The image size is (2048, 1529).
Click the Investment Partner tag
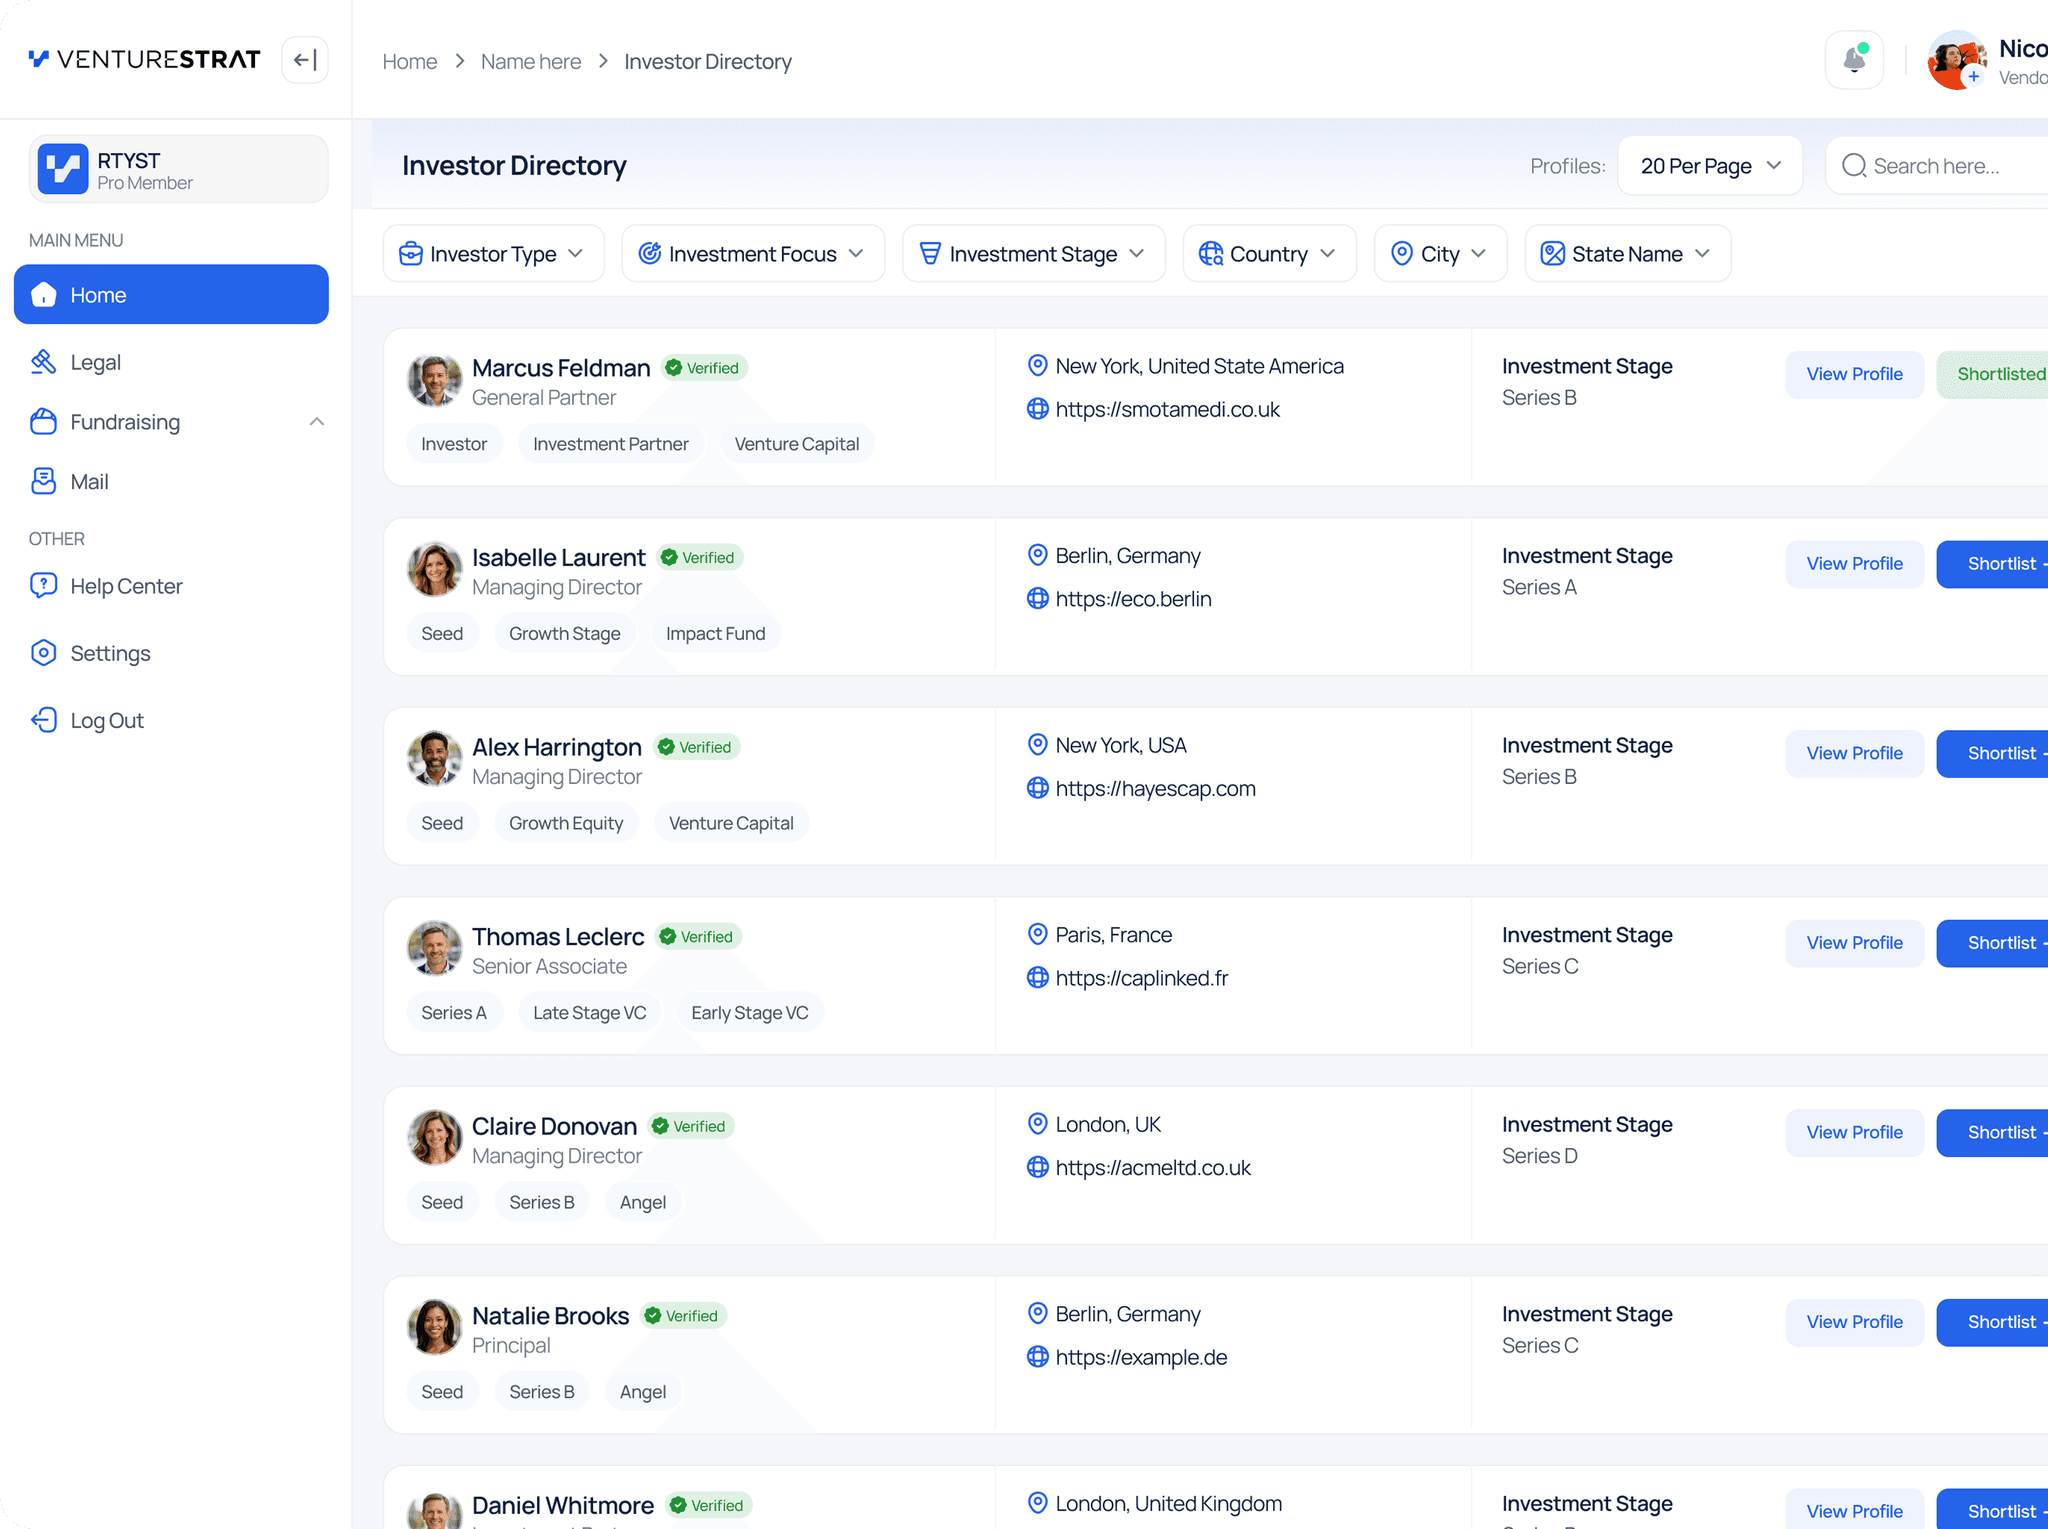coord(610,443)
